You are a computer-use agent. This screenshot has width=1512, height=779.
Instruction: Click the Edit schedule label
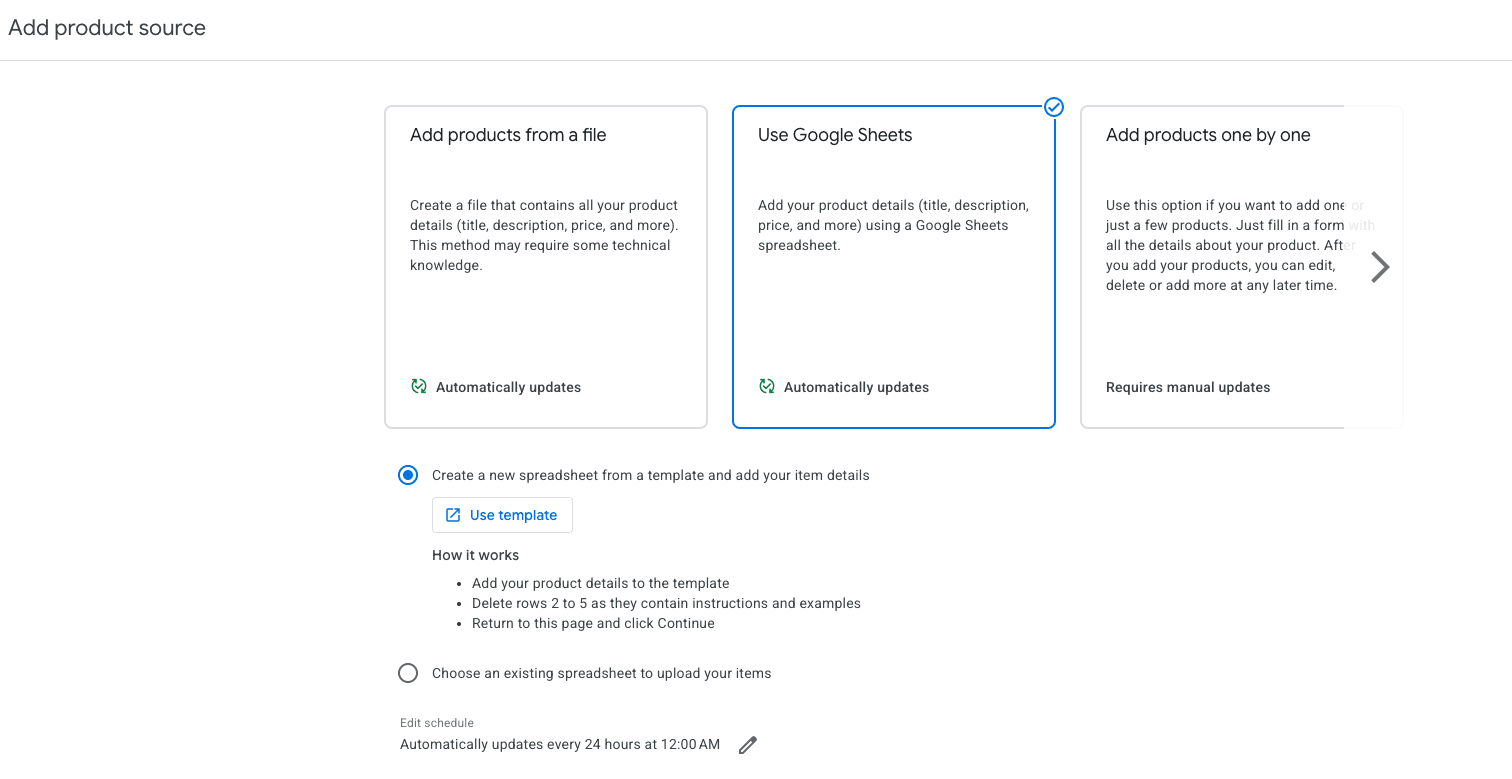coord(437,723)
